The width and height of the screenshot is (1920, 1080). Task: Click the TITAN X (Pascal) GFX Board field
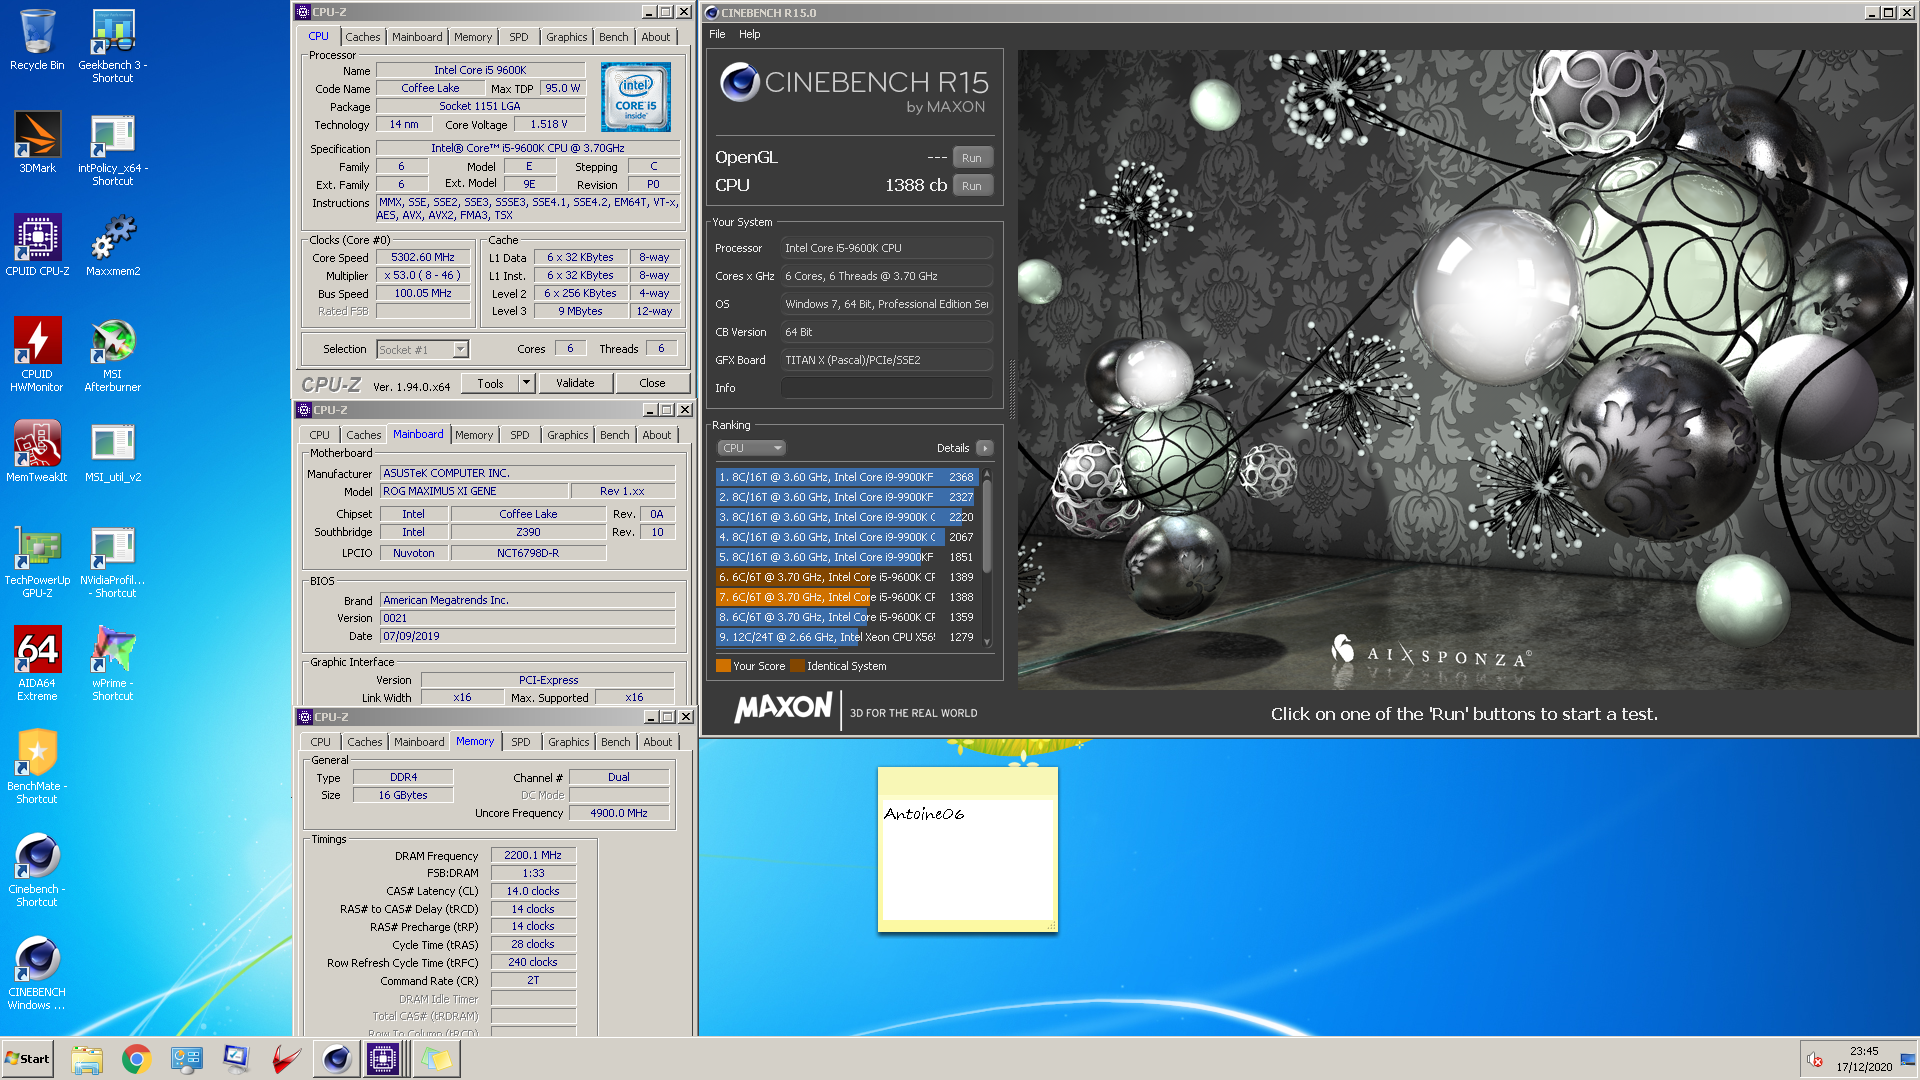pos(887,360)
